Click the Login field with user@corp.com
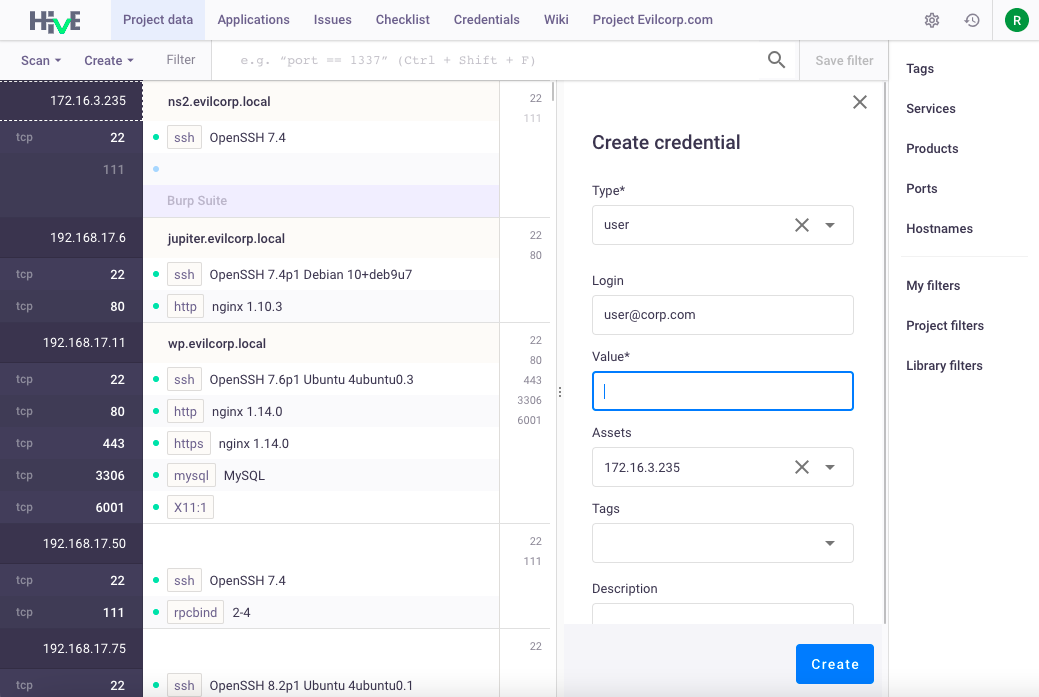The width and height of the screenshot is (1039, 697). (x=722, y=315)
